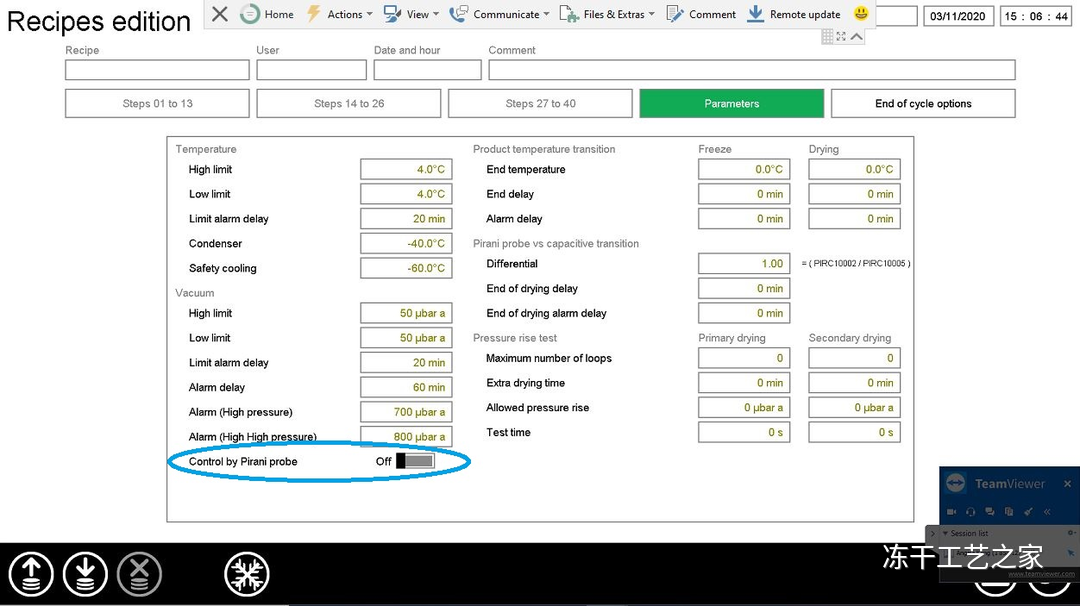
Task: Open the View dropdown menu
Action: (x=411, y=14)
